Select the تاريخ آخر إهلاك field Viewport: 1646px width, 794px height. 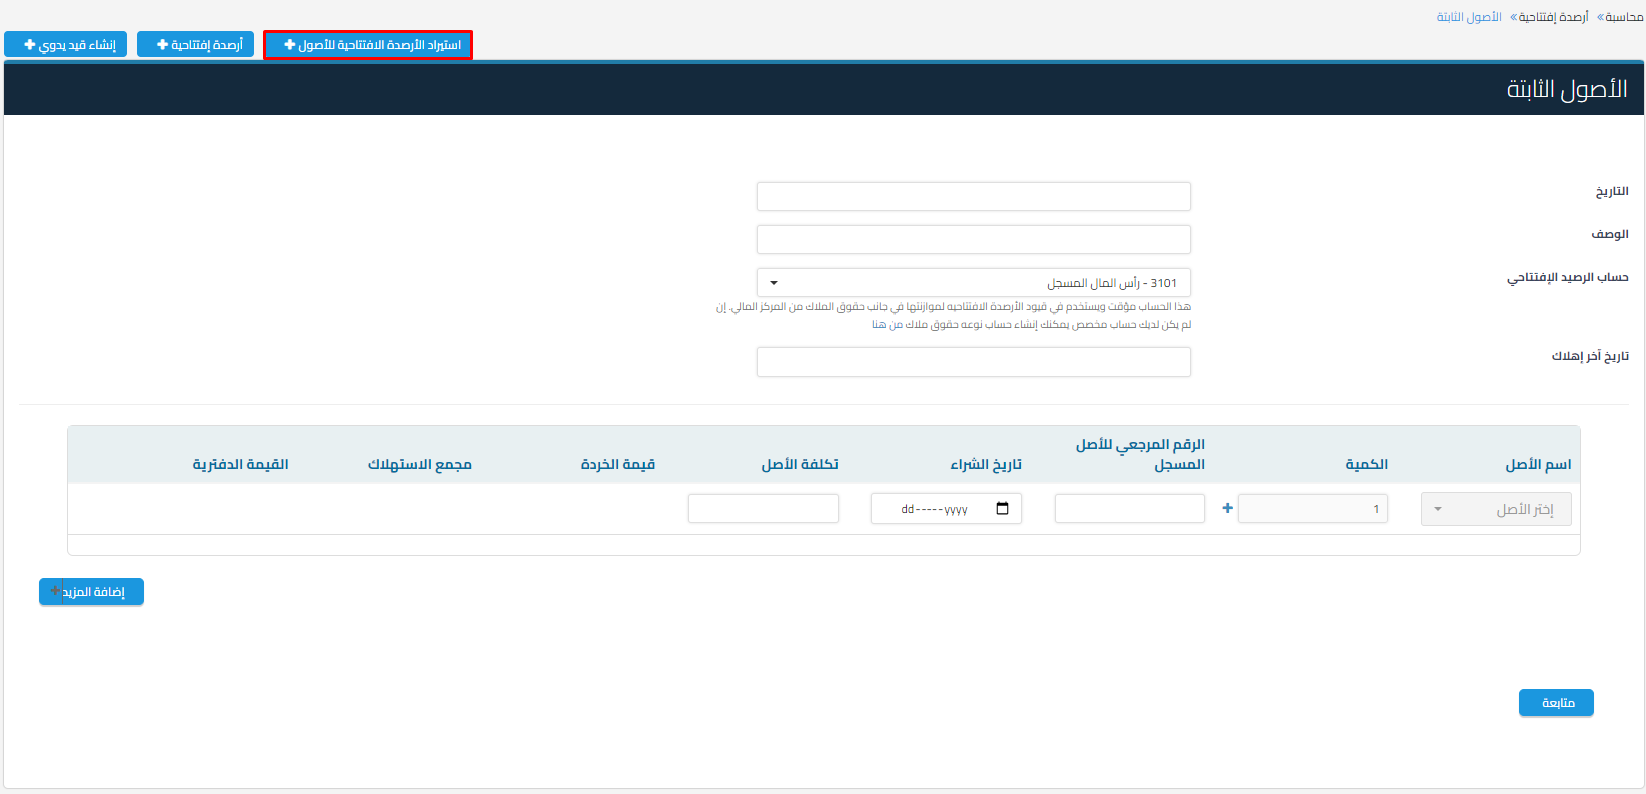pos(973,362)
